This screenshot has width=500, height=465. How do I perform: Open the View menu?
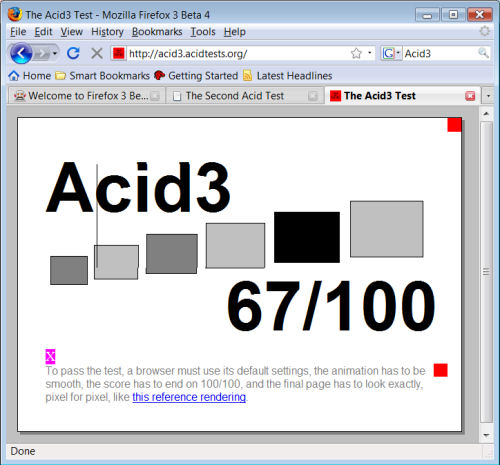71,32
